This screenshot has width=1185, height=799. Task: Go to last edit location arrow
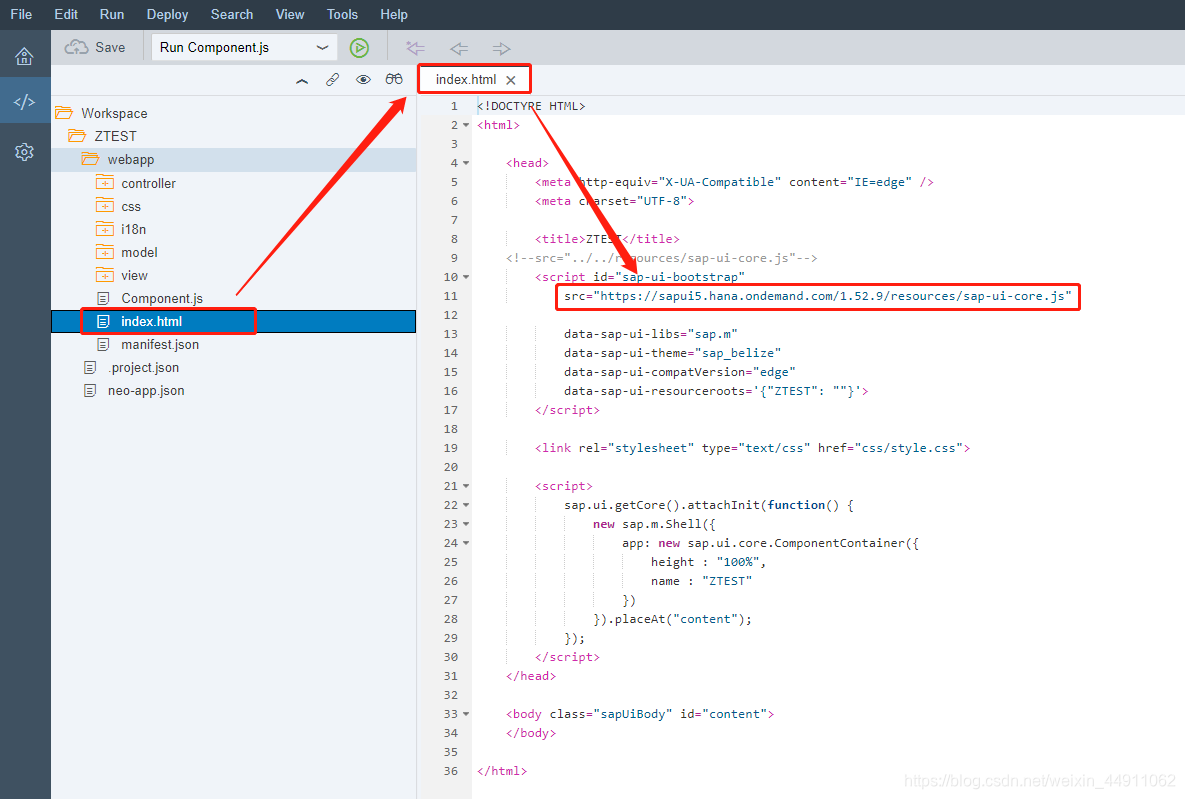415,48
